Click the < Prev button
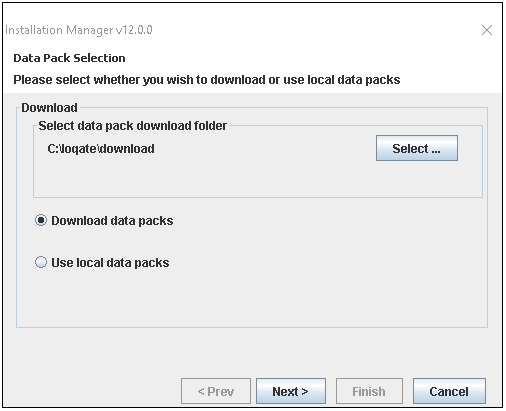 pos(216,391)
